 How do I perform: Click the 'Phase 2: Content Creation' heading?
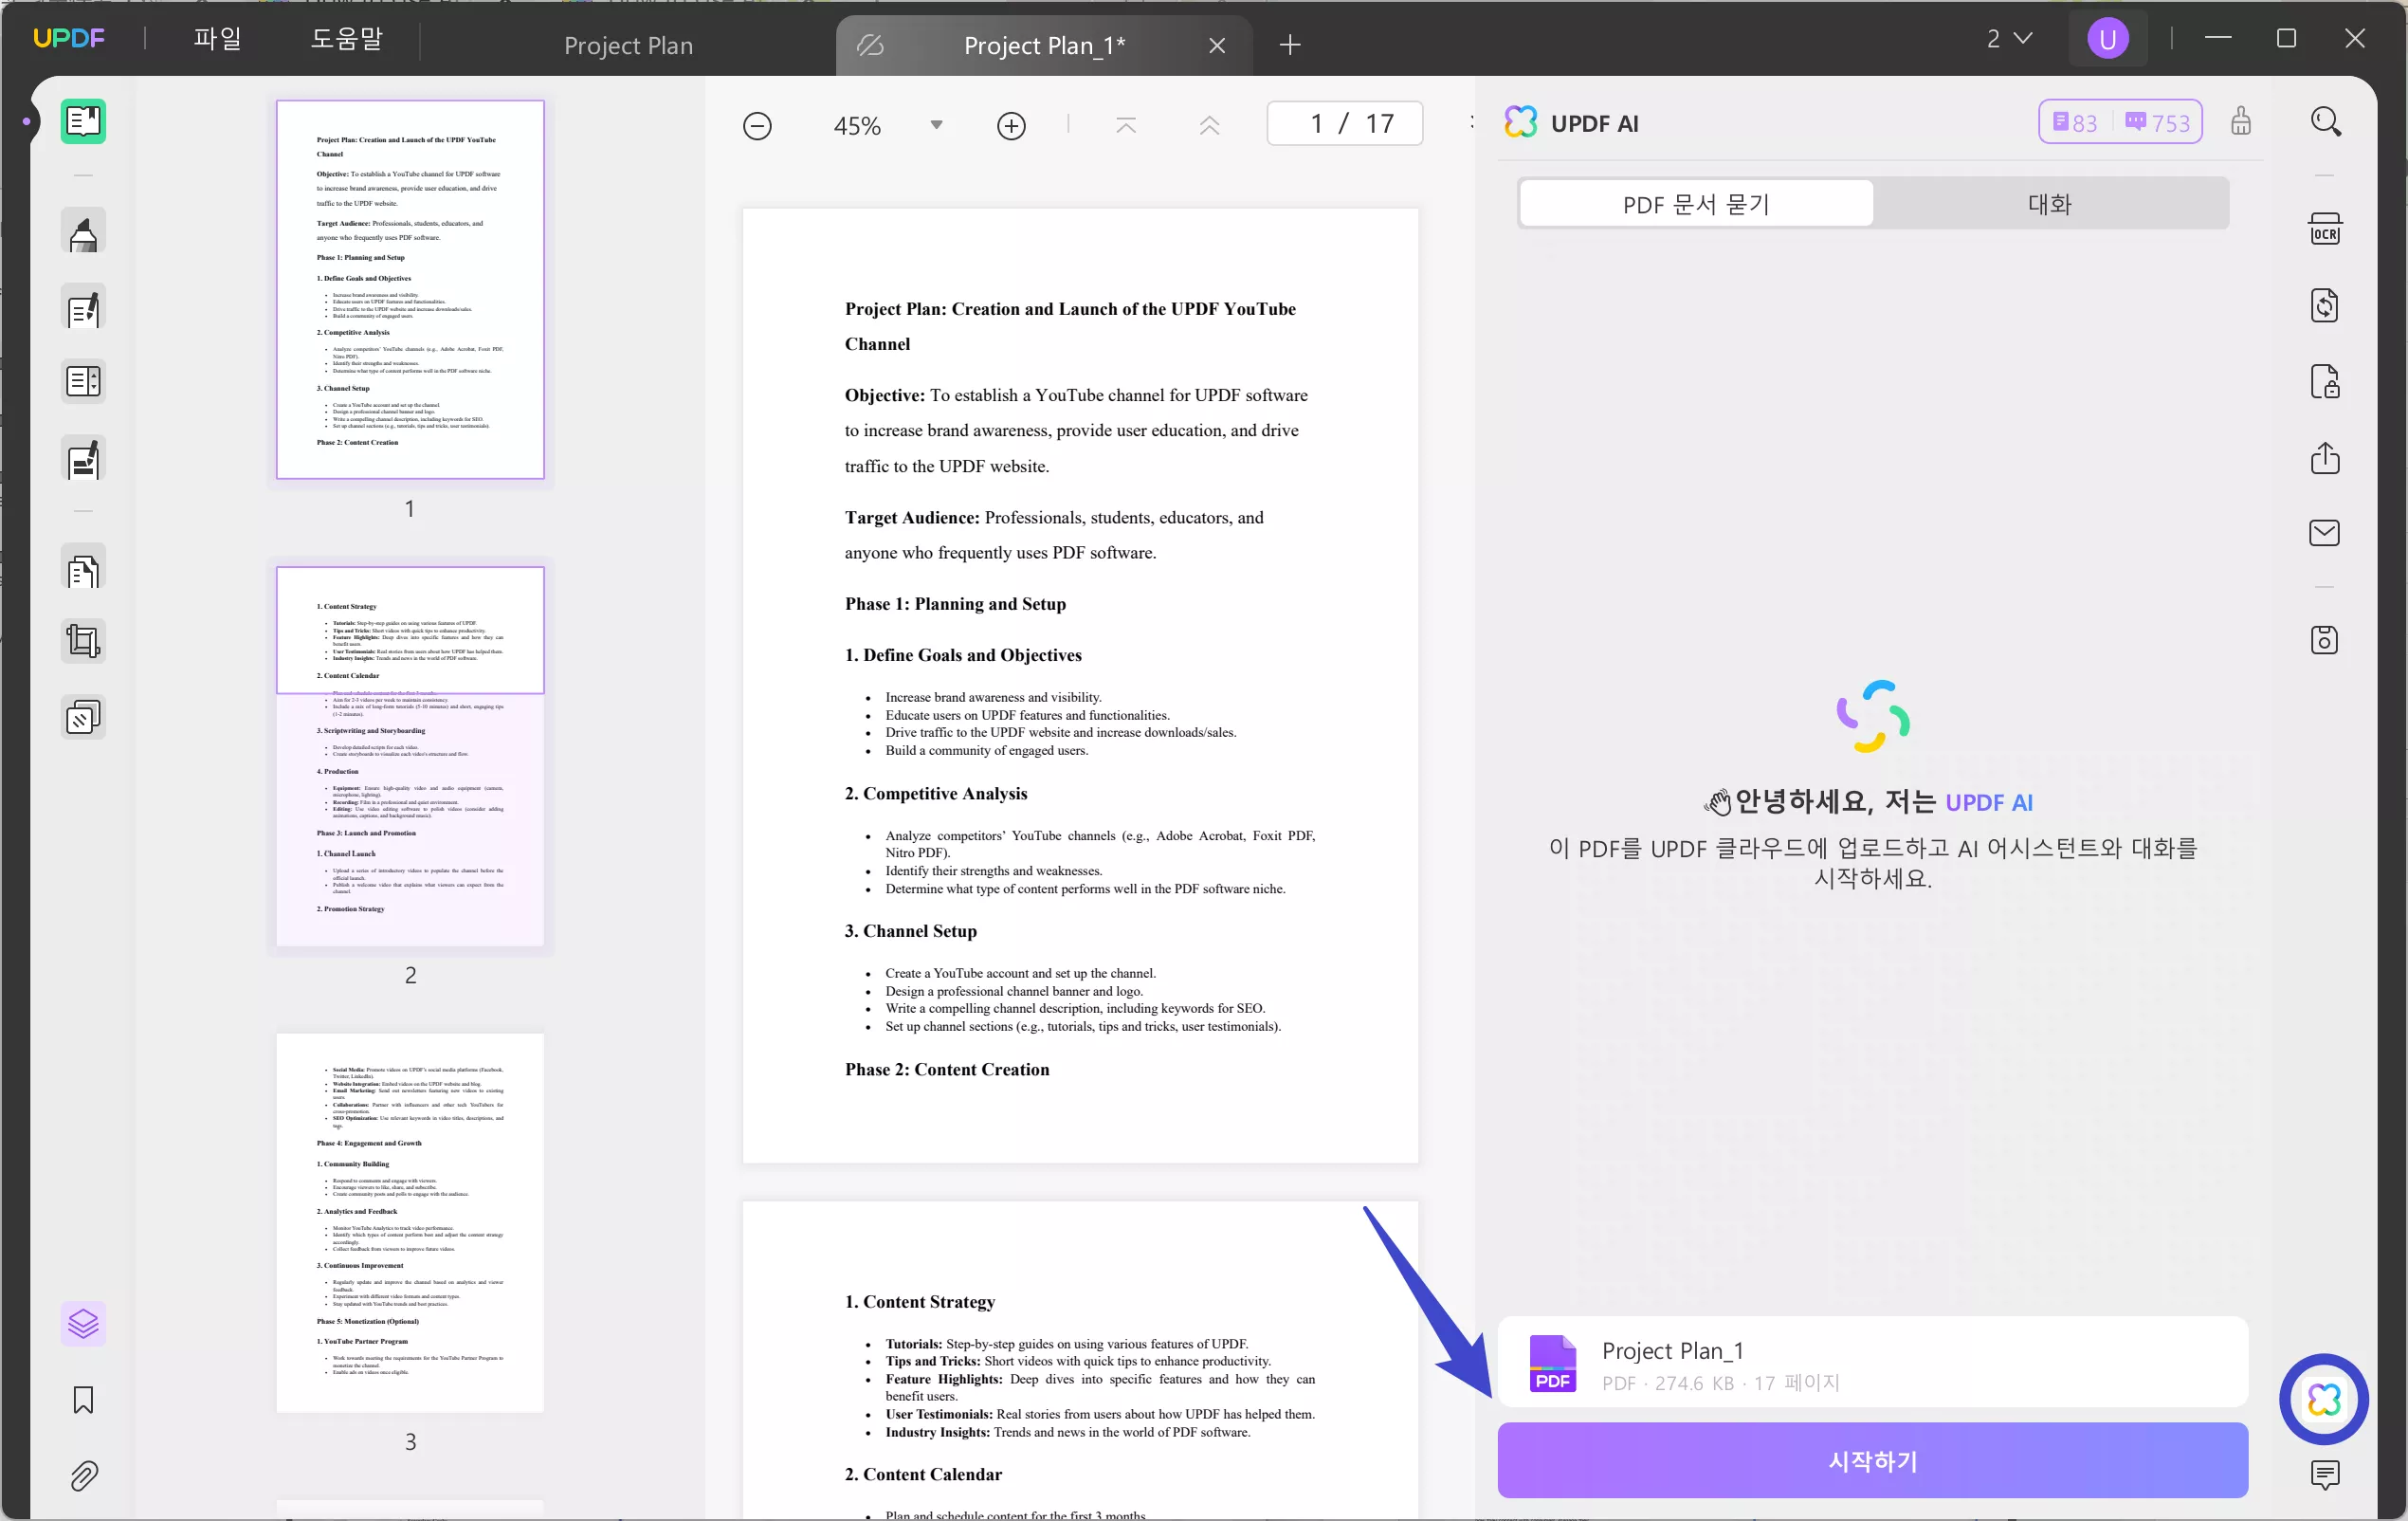pos(947,1069)
